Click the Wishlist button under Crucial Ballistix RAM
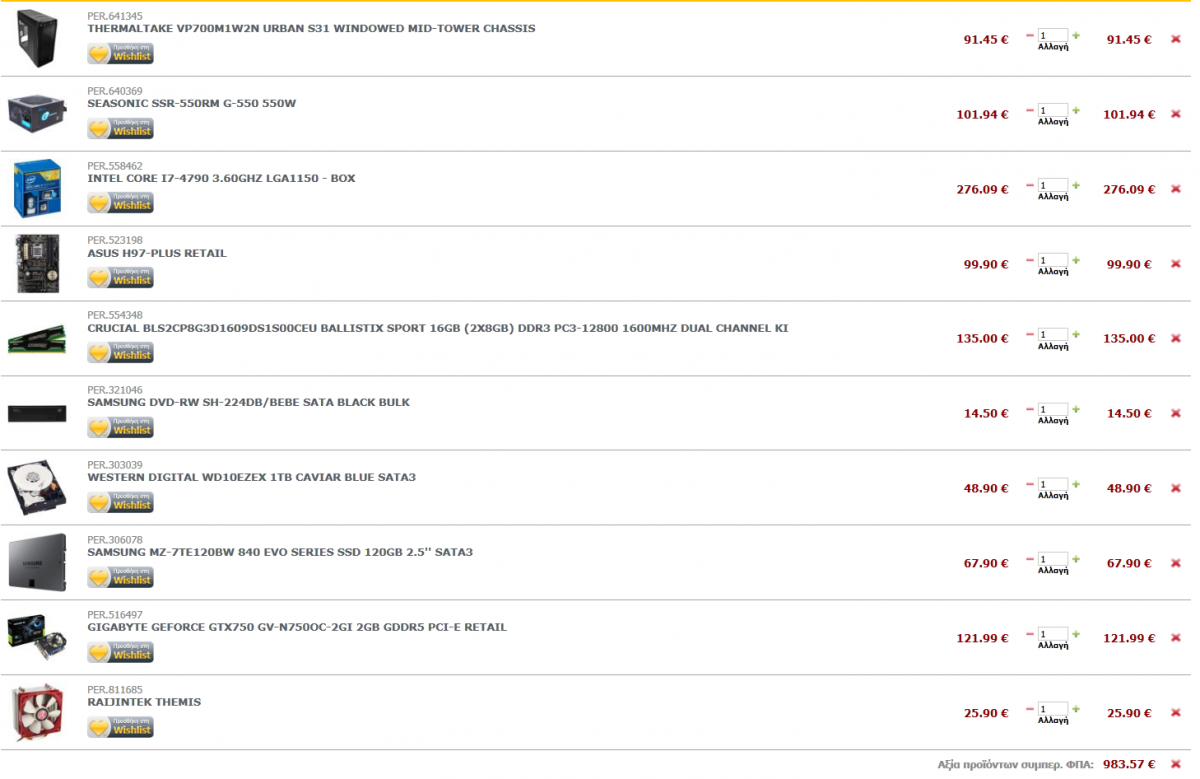This screenshot has height=779, width=1200. click(121, 352)
